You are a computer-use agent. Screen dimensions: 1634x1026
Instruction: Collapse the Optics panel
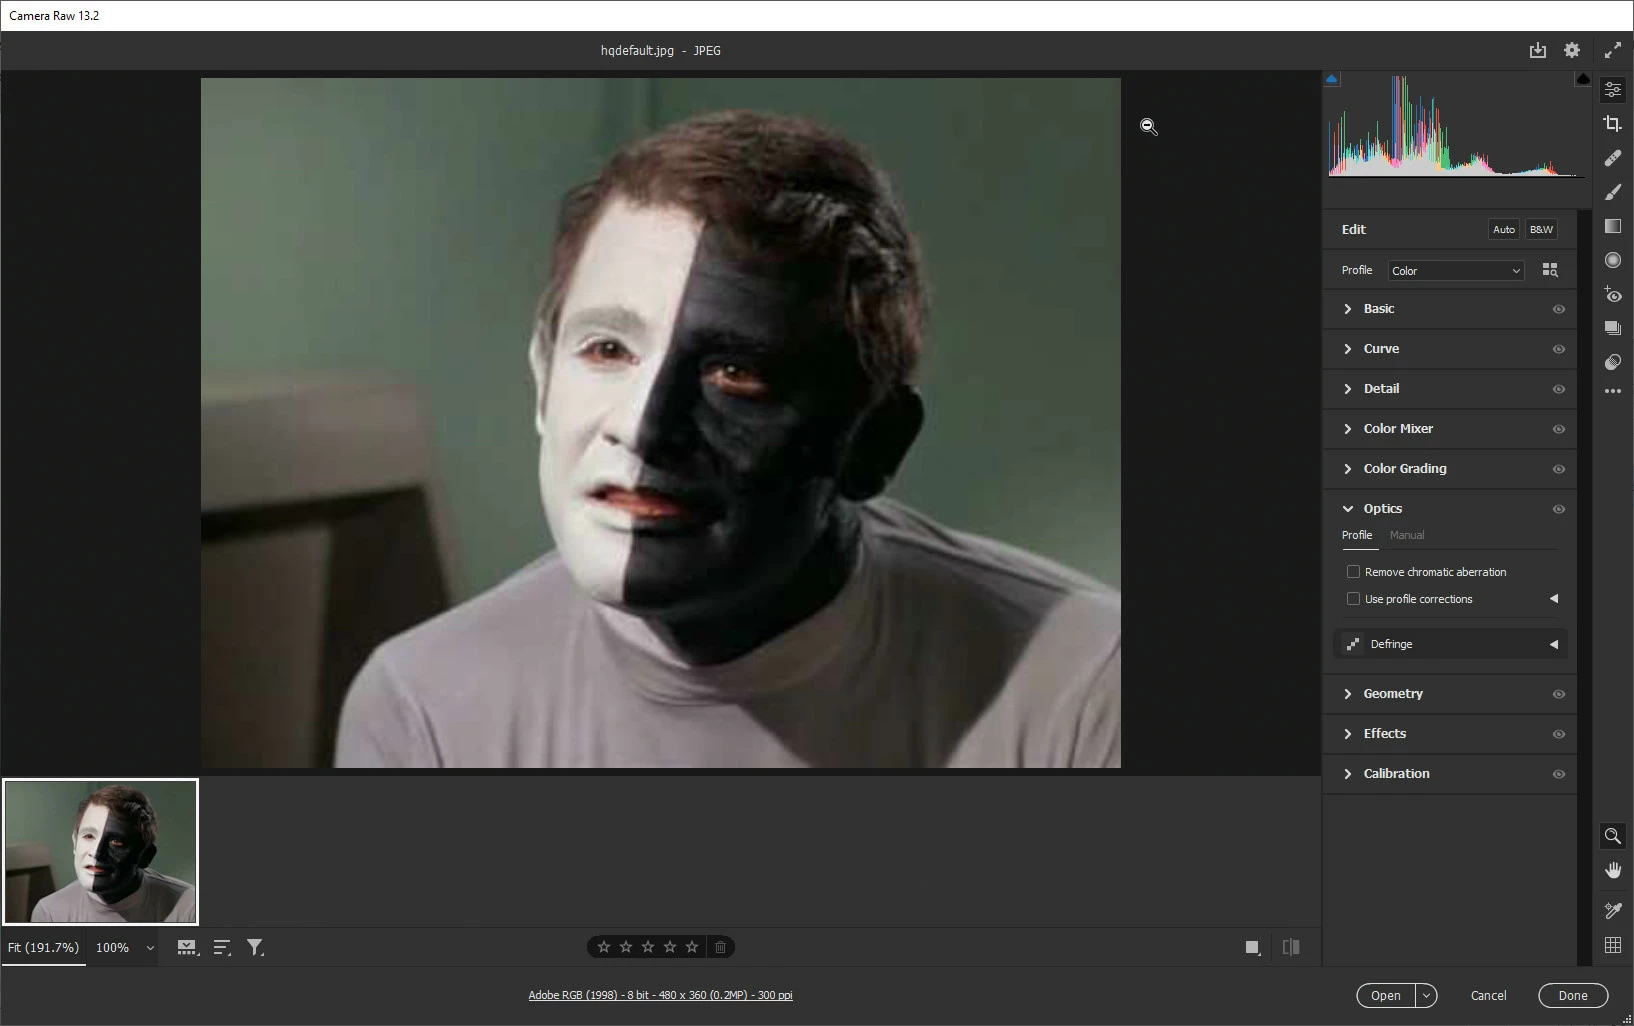(x=1348, y=509)
